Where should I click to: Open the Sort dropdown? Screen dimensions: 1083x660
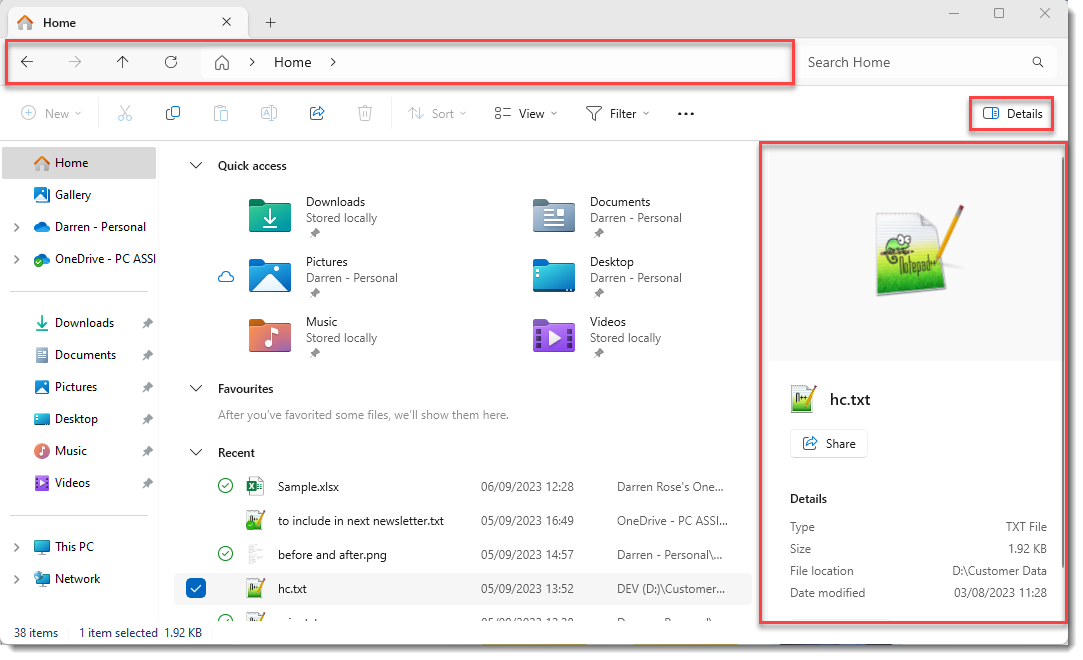(x=437, y=113)
